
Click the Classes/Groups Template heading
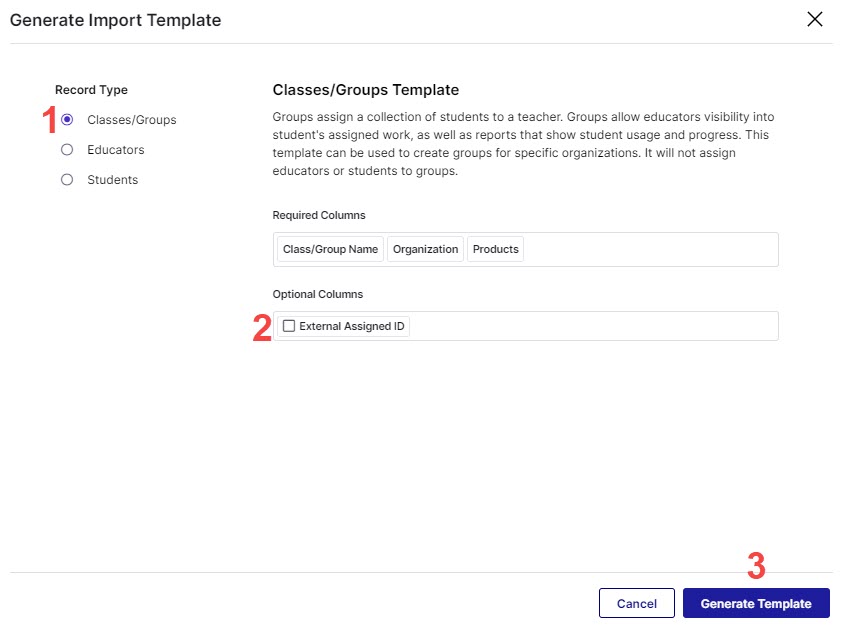(365, 90)
